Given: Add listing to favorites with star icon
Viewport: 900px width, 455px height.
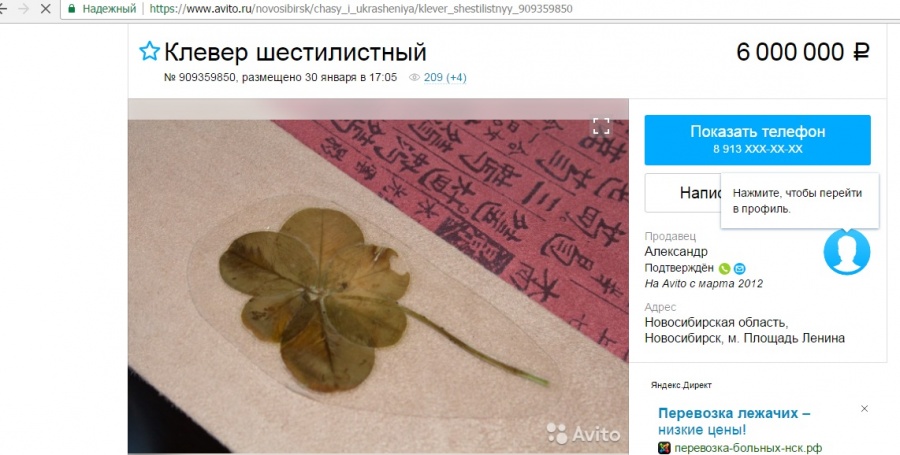Looking at the screenshot, I should tap(149, 52).
